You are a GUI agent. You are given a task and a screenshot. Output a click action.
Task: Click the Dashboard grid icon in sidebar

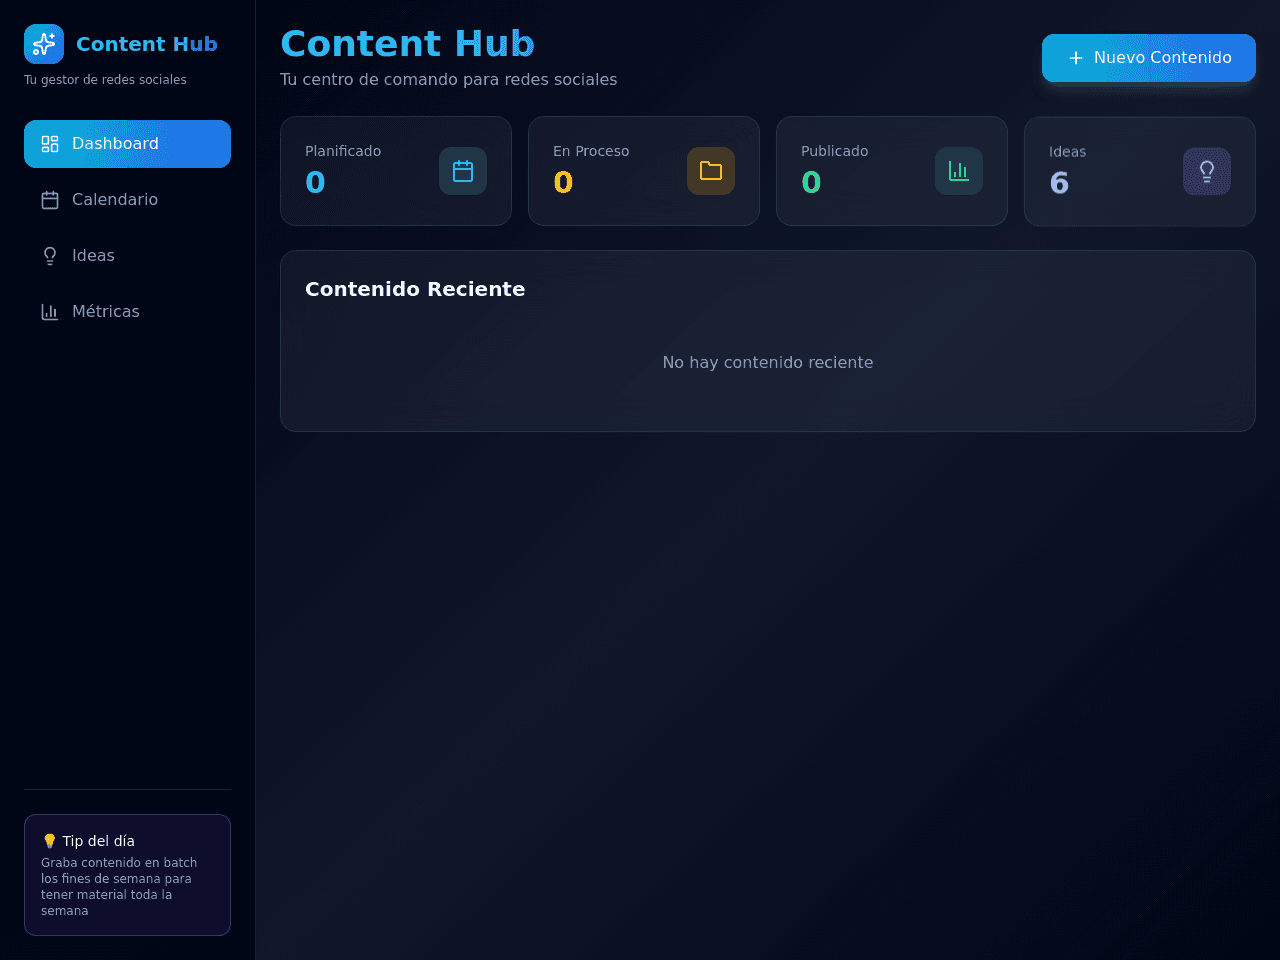pyautogui.click(x=50, y=144)
